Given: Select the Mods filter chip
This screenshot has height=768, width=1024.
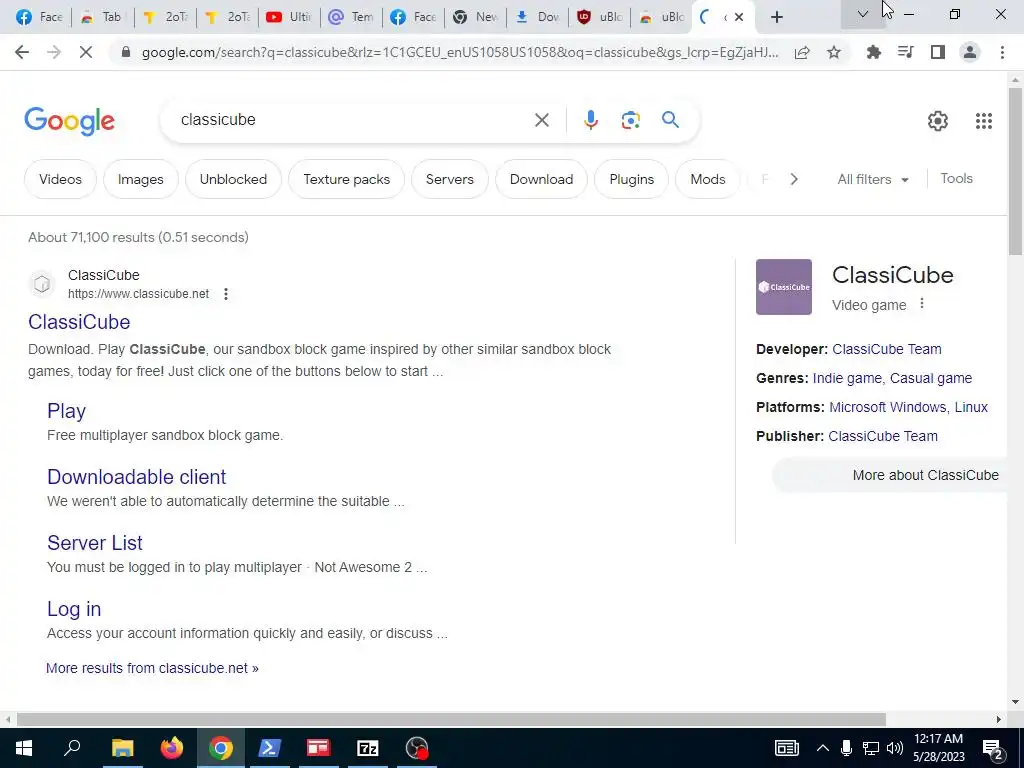Looking at the screenshot, I should 708,179.
